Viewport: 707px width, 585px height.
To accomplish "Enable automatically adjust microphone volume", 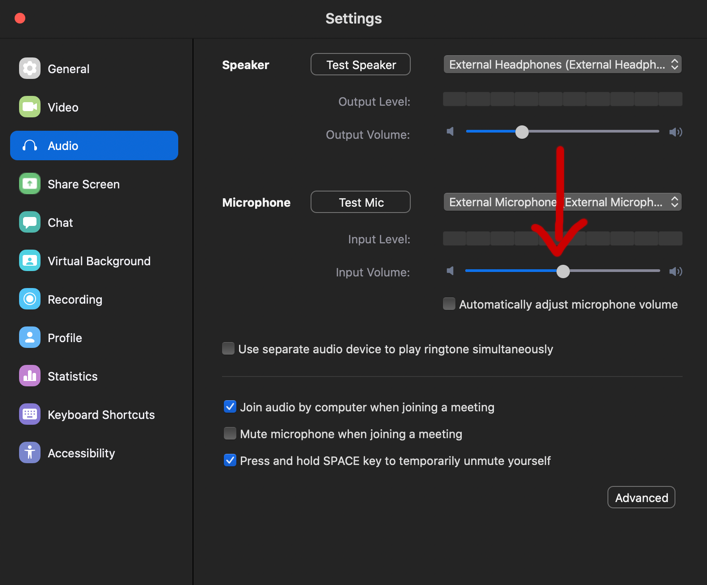I will tap(449, 304).
